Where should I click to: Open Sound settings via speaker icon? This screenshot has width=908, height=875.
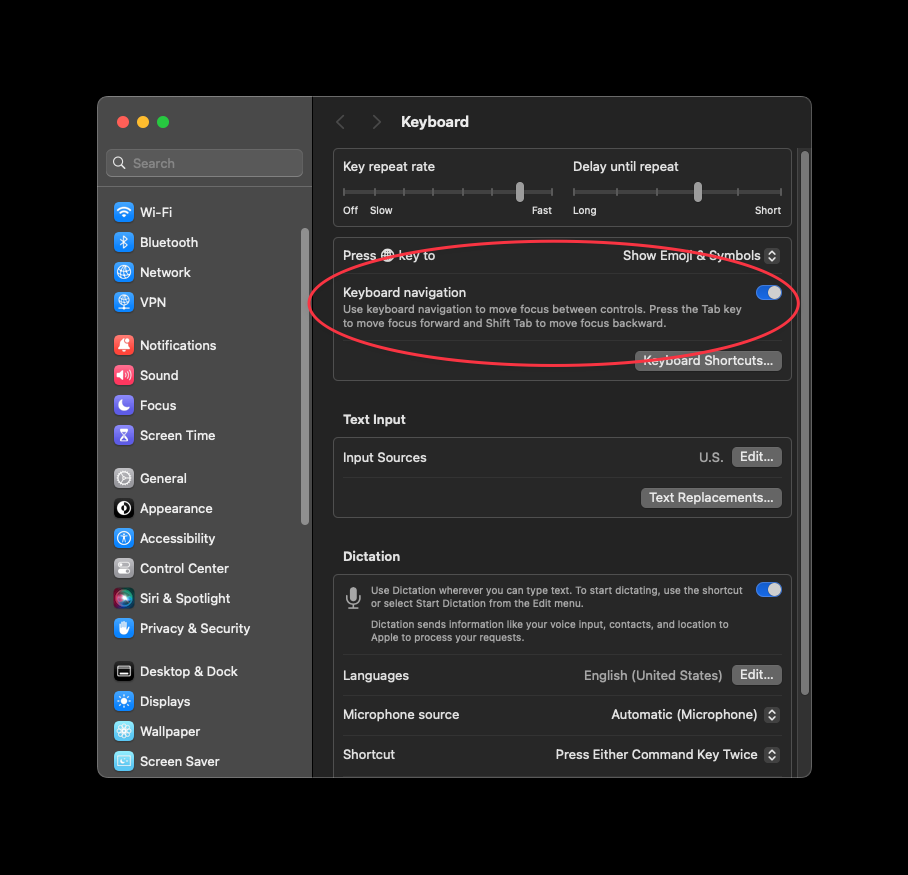[x=123, y=375]
